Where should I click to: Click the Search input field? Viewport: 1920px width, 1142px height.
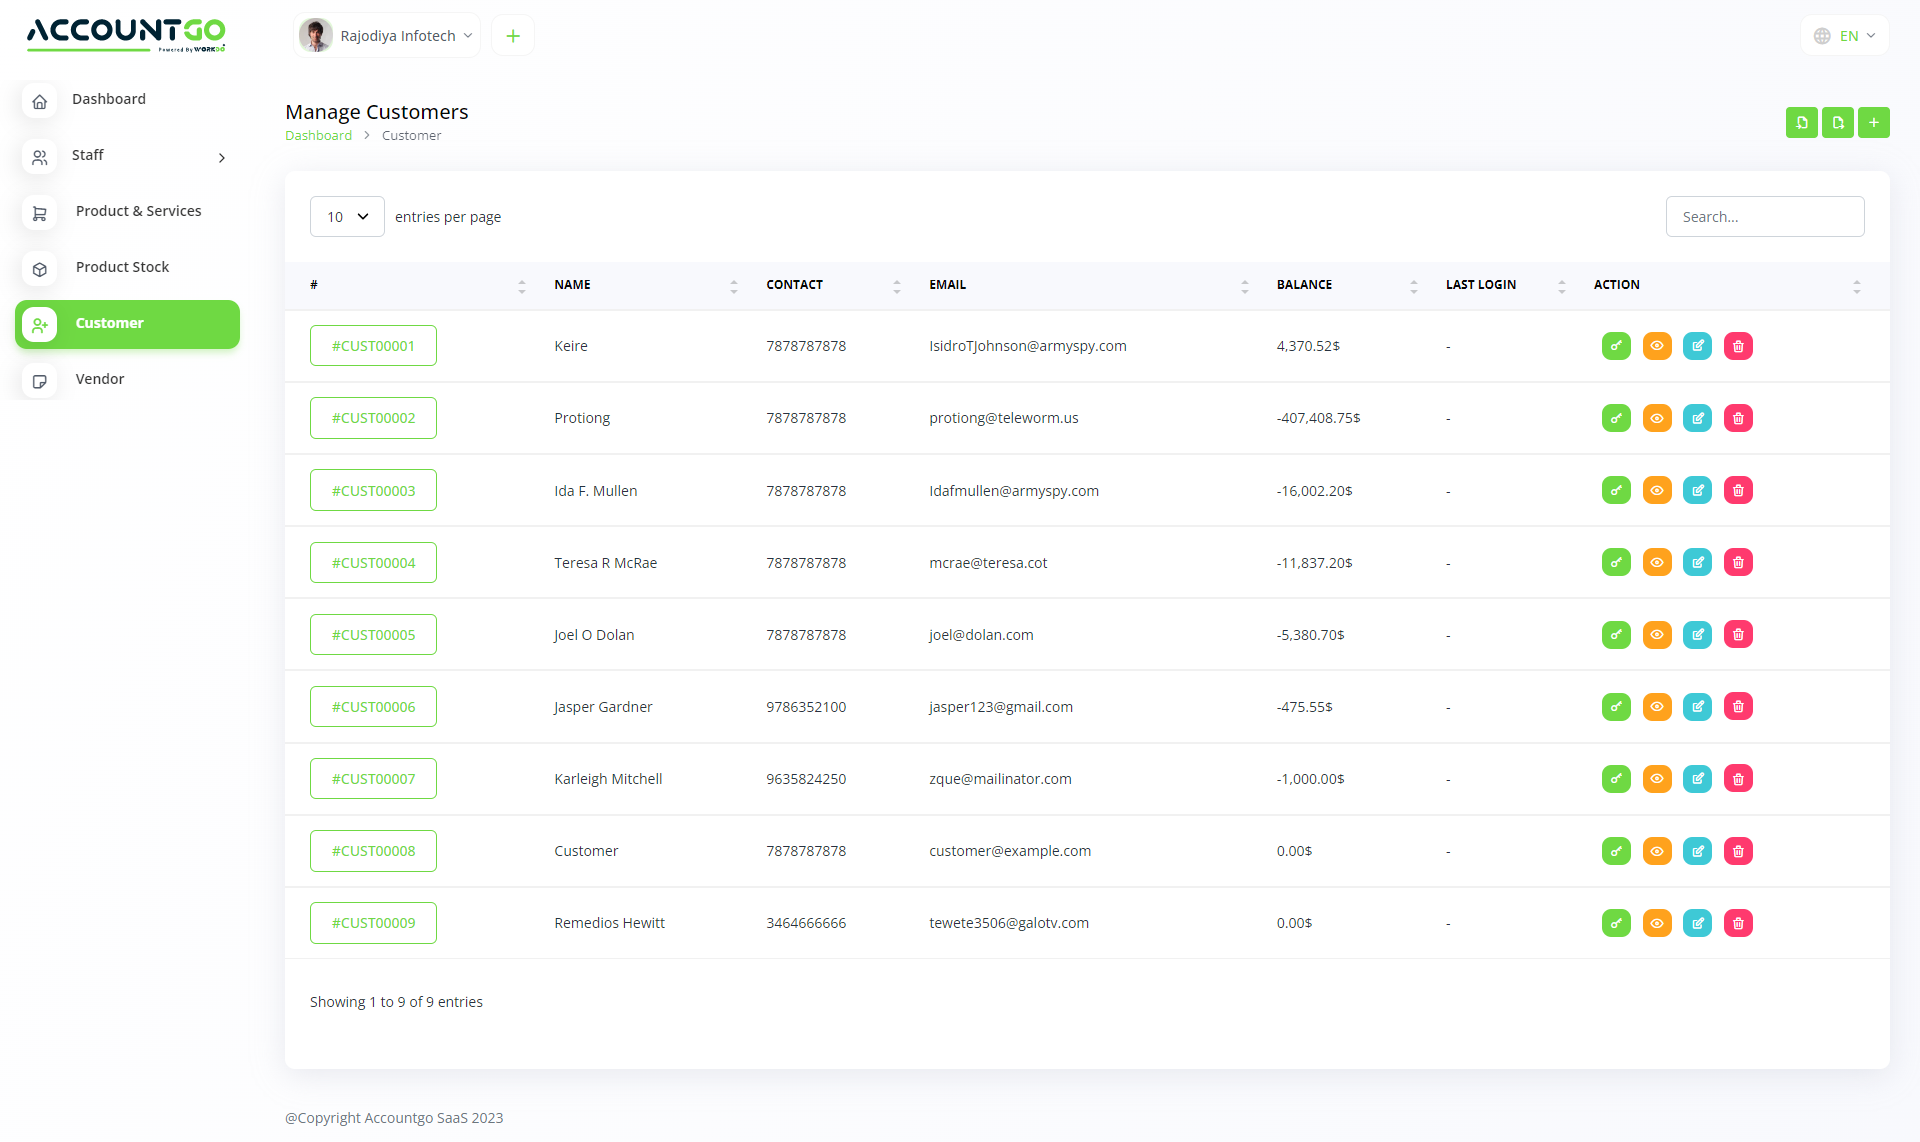(1765, 217)
